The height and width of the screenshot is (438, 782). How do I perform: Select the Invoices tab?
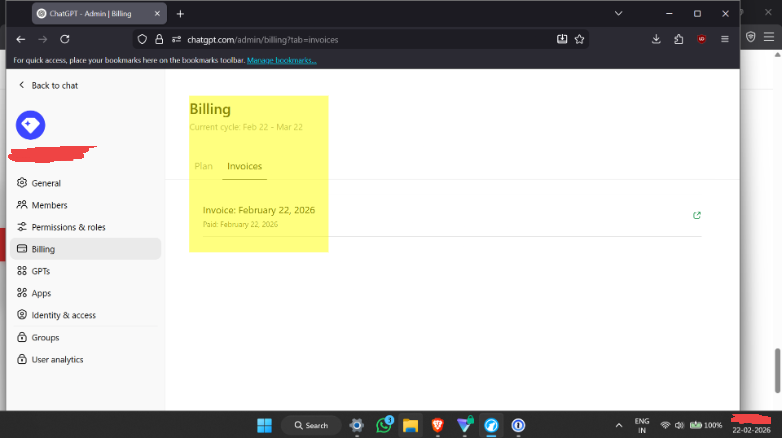[244, 166]
